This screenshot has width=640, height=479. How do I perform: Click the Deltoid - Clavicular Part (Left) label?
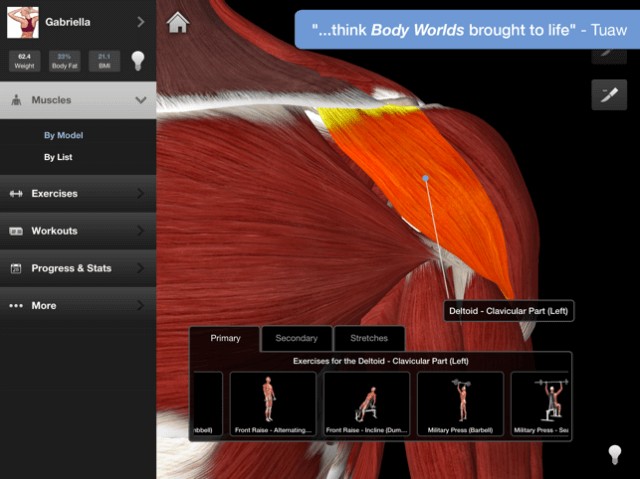coord(508,312)
